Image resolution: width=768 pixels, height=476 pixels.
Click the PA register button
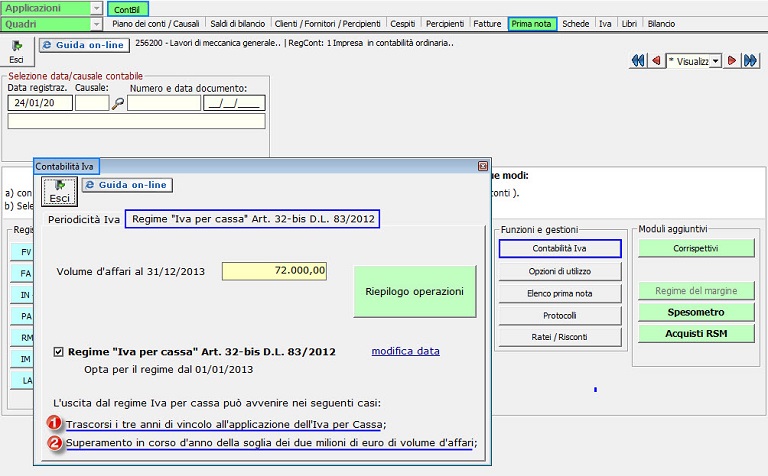click(x=22, y=316)
